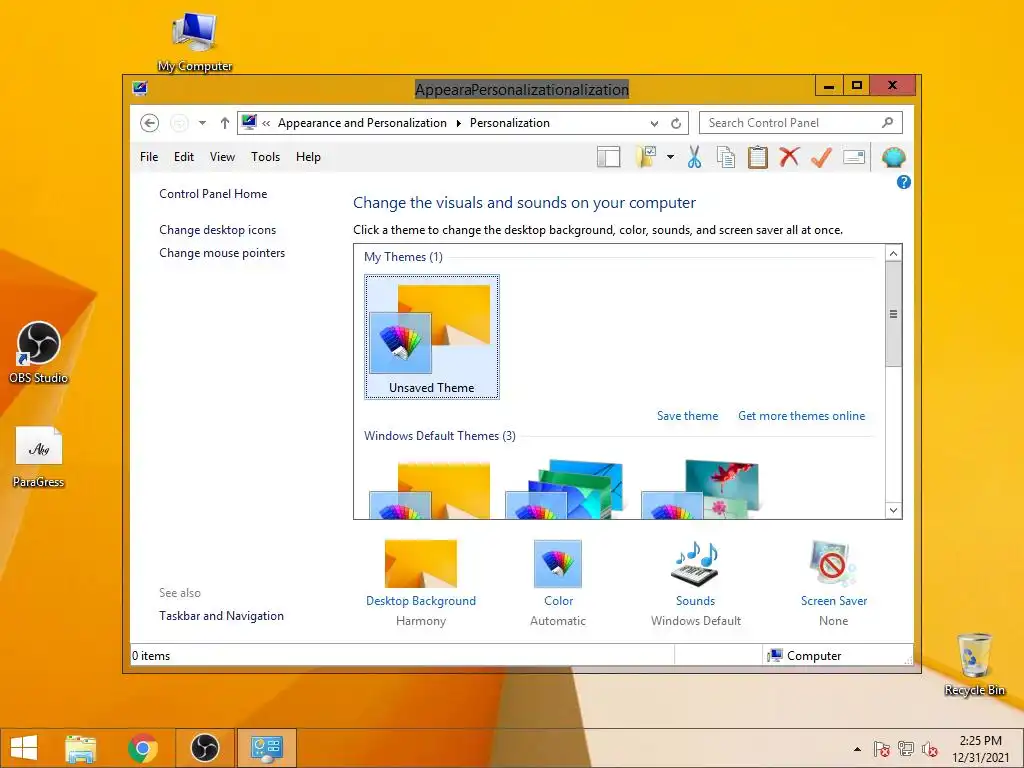
Task: Click the Appearance and Personalization breadcrumb
Action: tap(362, 123)
